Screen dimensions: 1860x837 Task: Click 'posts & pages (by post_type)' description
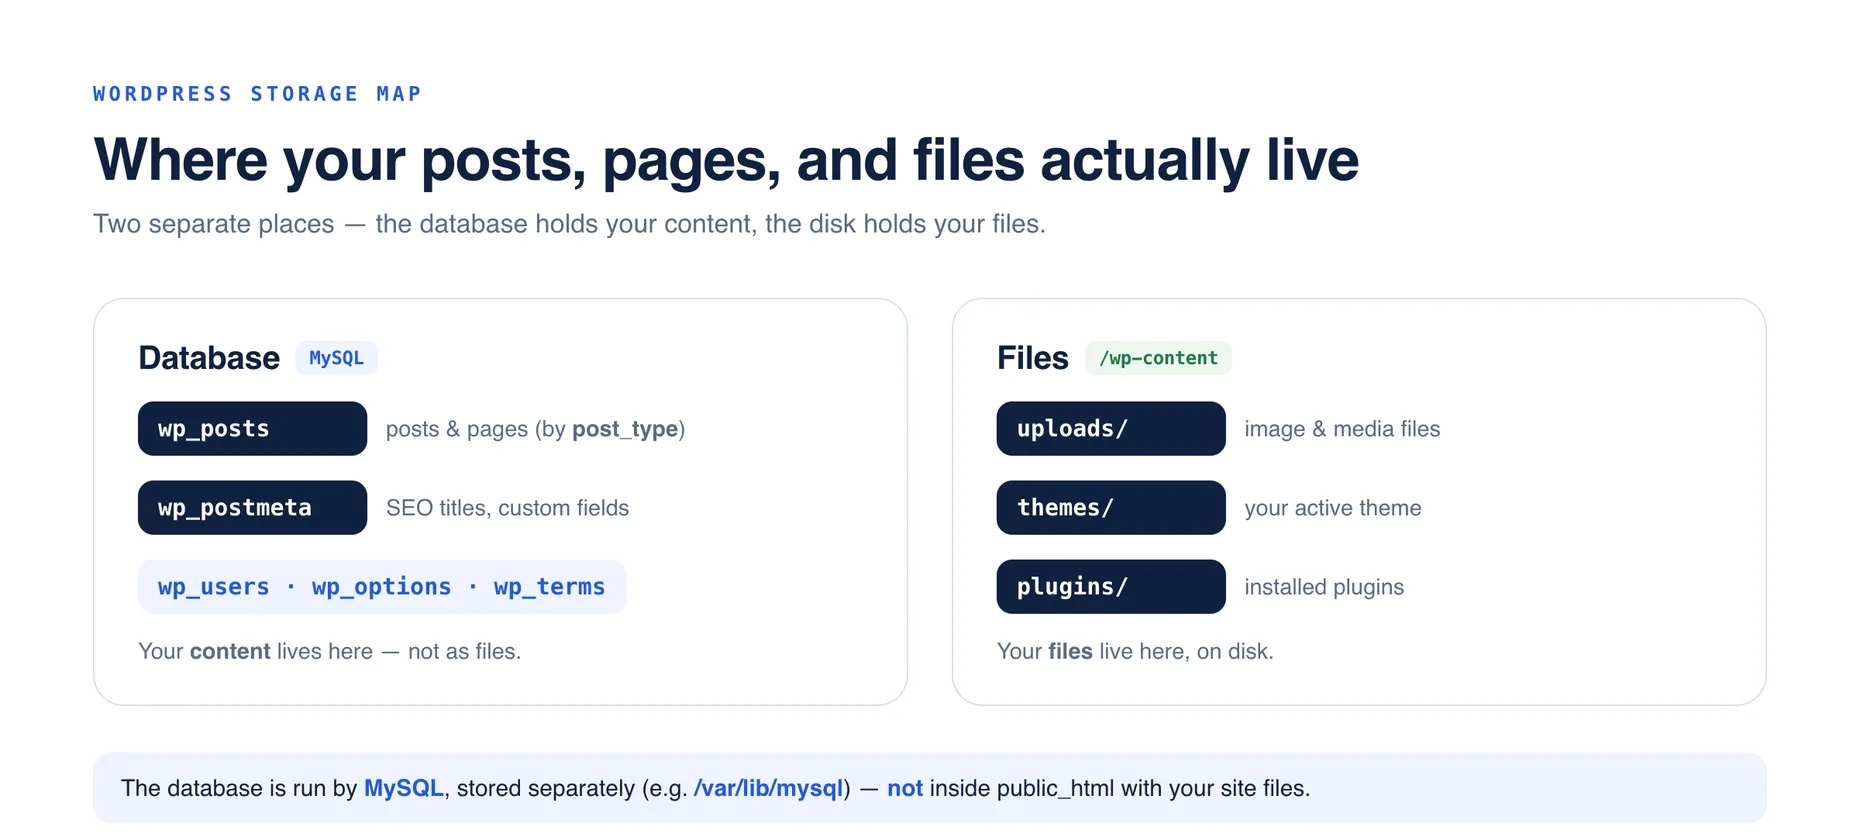pos(535,429)
